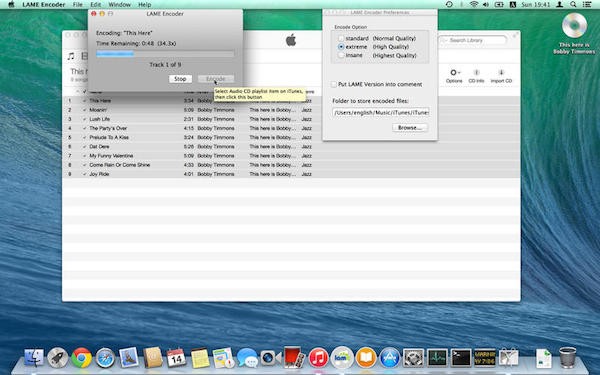The height and width of the screenshot is (375, 600).
Task: Select the insane Highest Quality option
Action: tap(341, 55)
